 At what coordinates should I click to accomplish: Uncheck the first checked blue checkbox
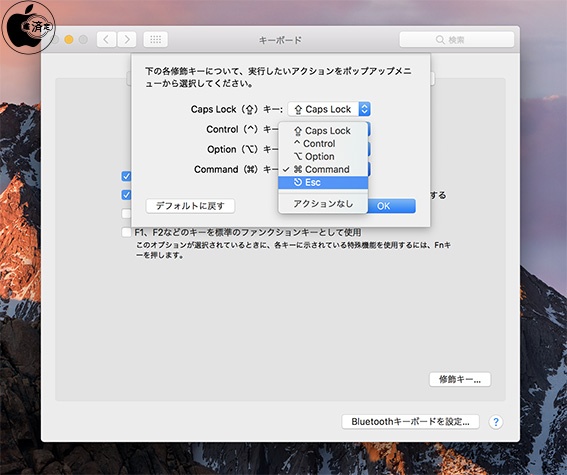[126, 176]
